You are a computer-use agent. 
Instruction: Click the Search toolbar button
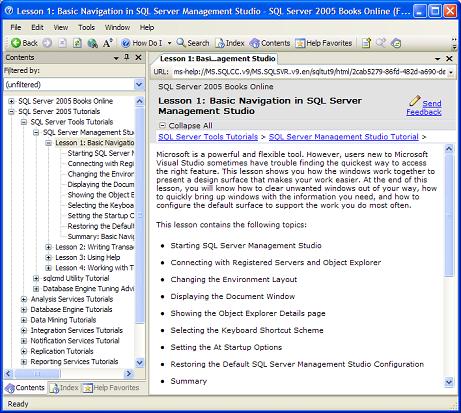coord(193,43)
